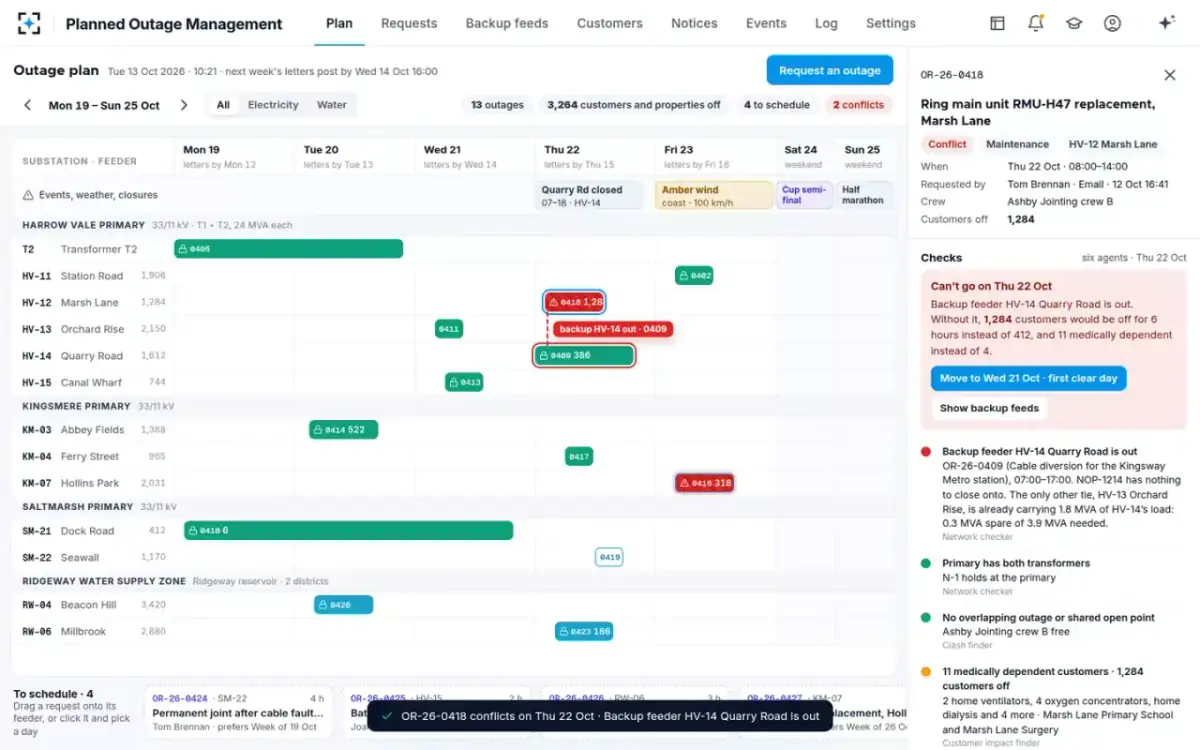Go to previous week with left chevron

tap(28, 105)
